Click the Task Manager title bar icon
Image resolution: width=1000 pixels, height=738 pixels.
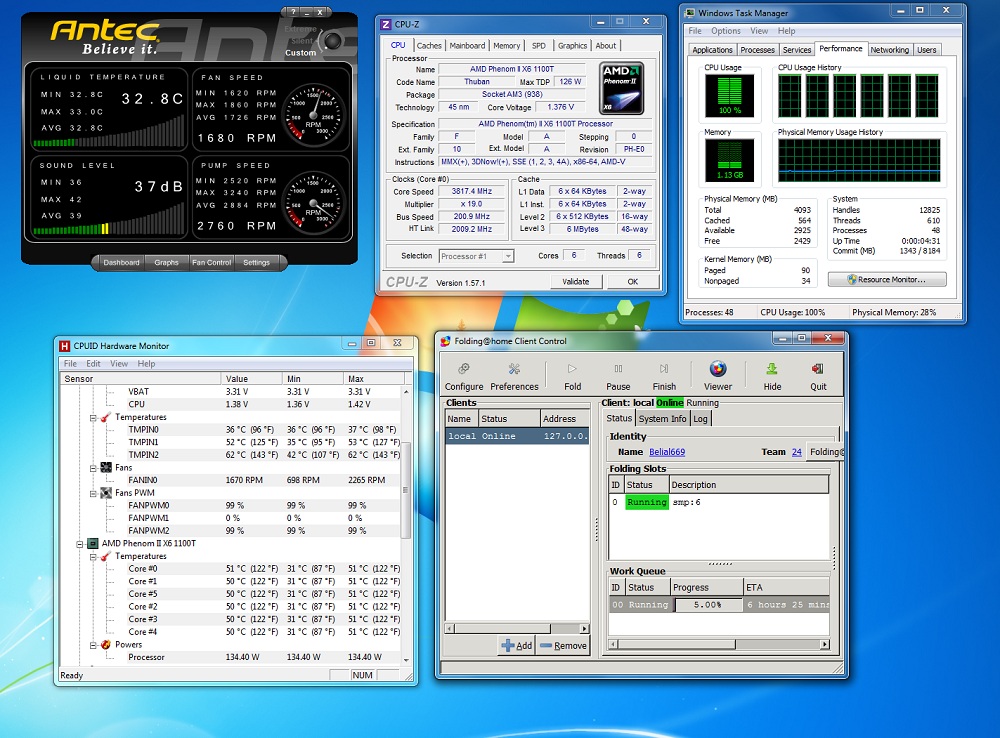point(690,13)
